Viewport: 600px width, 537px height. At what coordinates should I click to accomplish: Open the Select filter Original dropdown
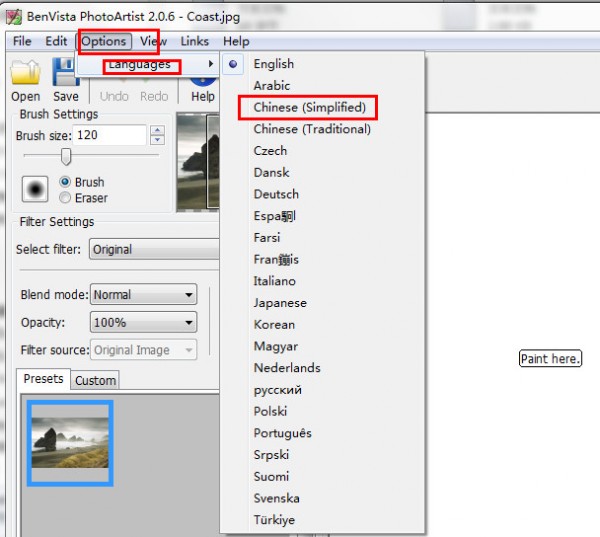155,250
